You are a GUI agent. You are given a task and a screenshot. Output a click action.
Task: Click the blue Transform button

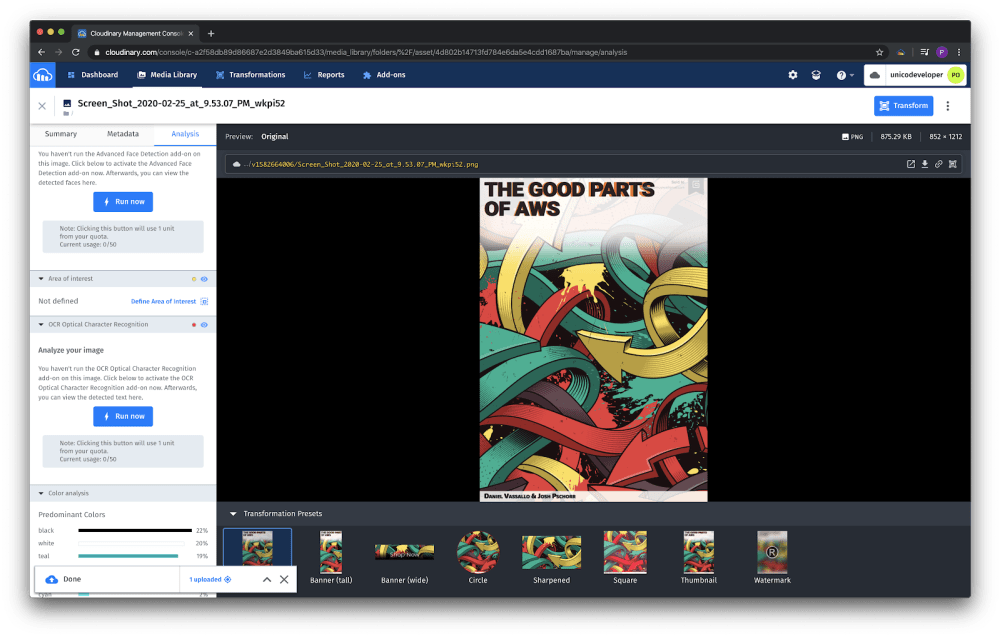903,106
